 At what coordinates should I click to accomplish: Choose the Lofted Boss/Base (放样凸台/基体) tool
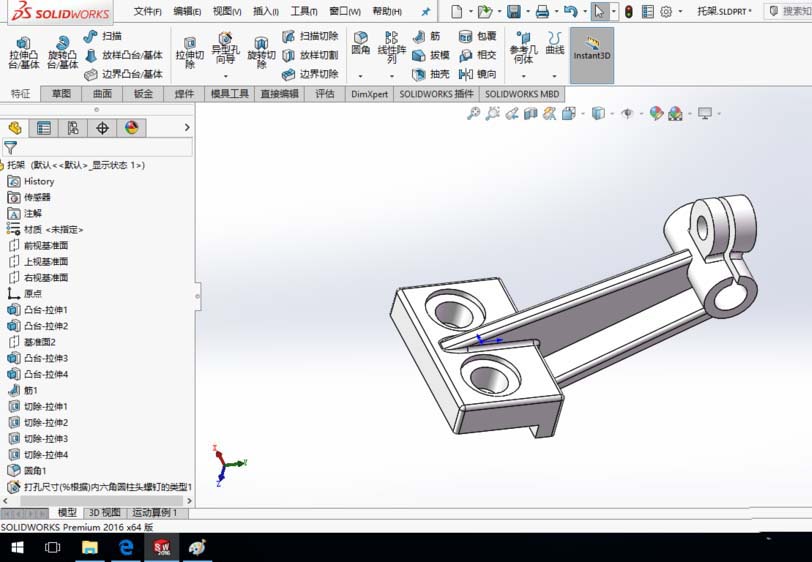tap(123, 55)
